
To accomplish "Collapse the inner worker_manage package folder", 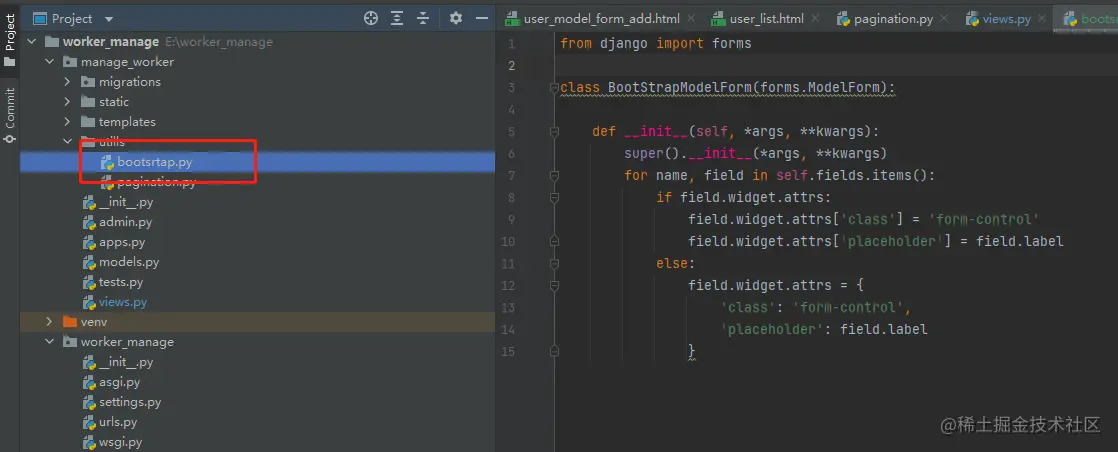I will pos(49,341).
